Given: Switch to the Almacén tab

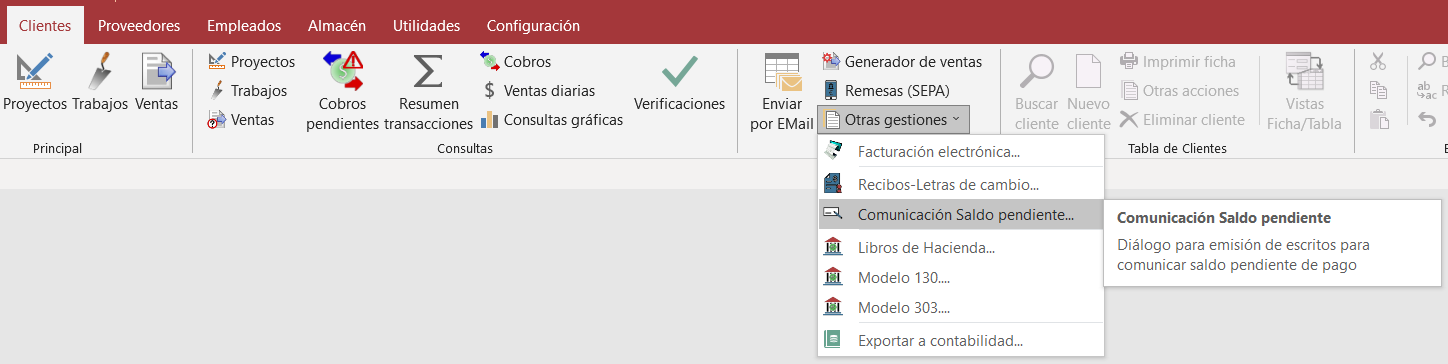Looking at the screenshot, I should coord(337,25).
